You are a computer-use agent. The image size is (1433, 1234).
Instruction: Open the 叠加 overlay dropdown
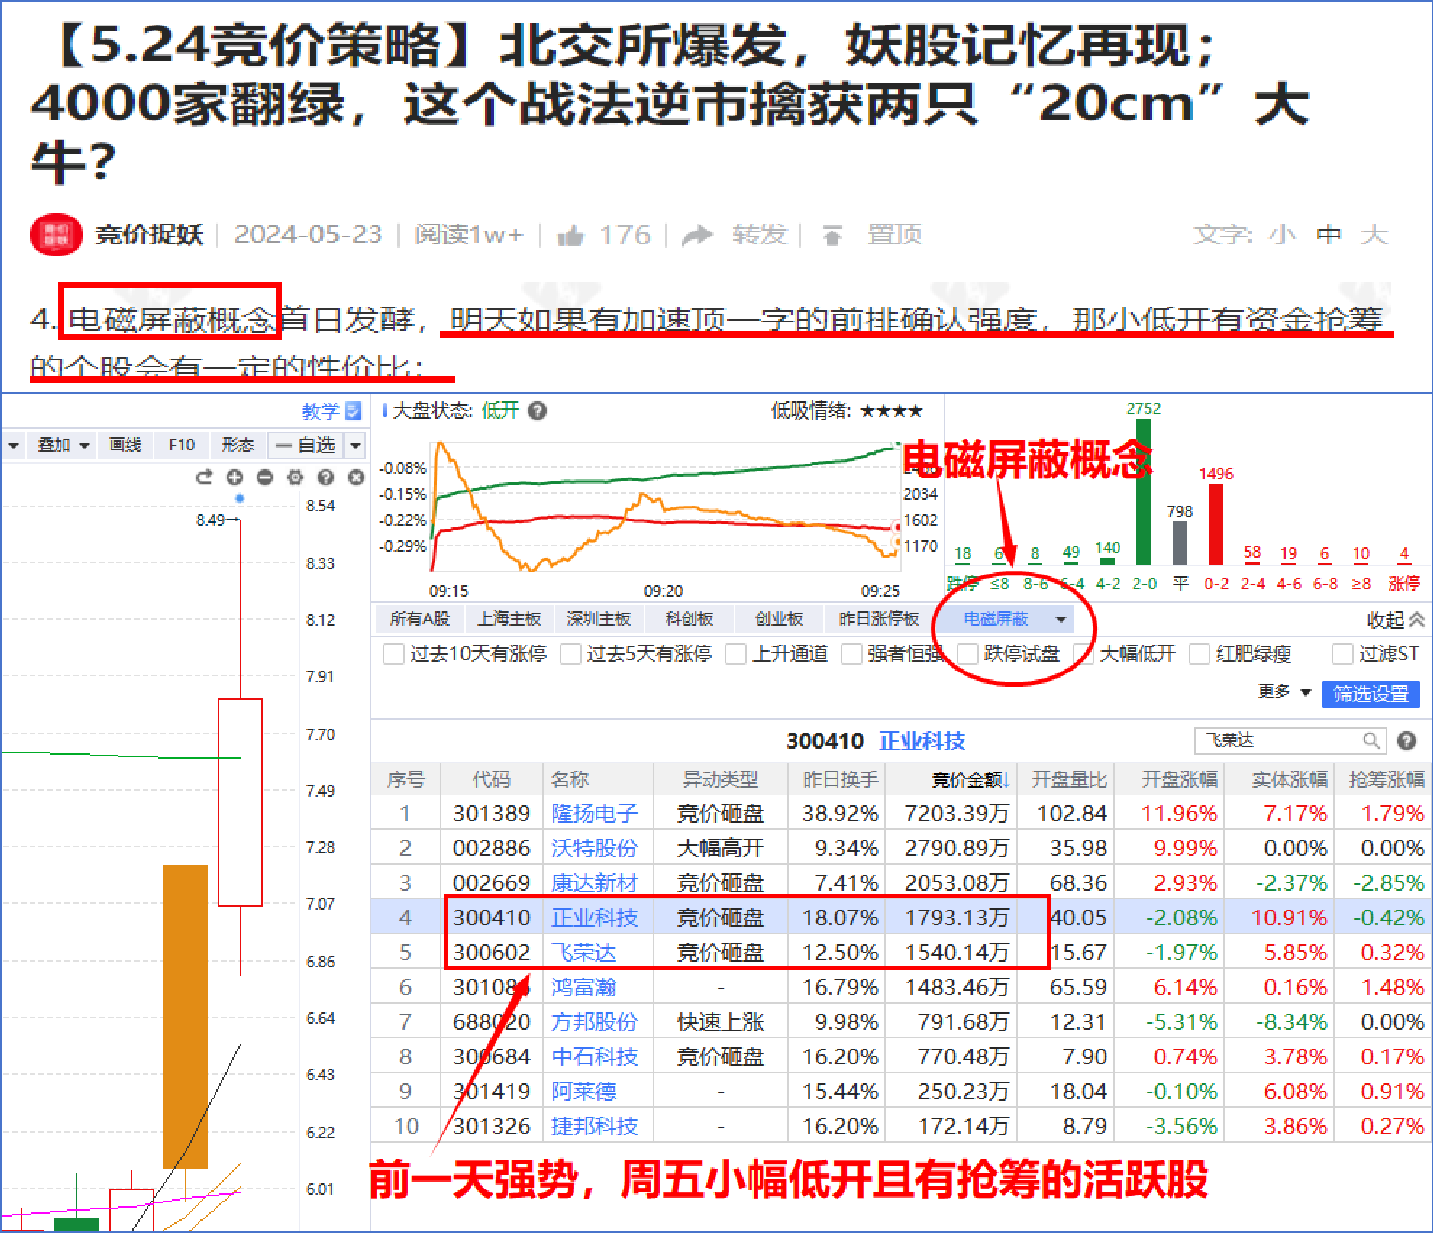point(63,445)
